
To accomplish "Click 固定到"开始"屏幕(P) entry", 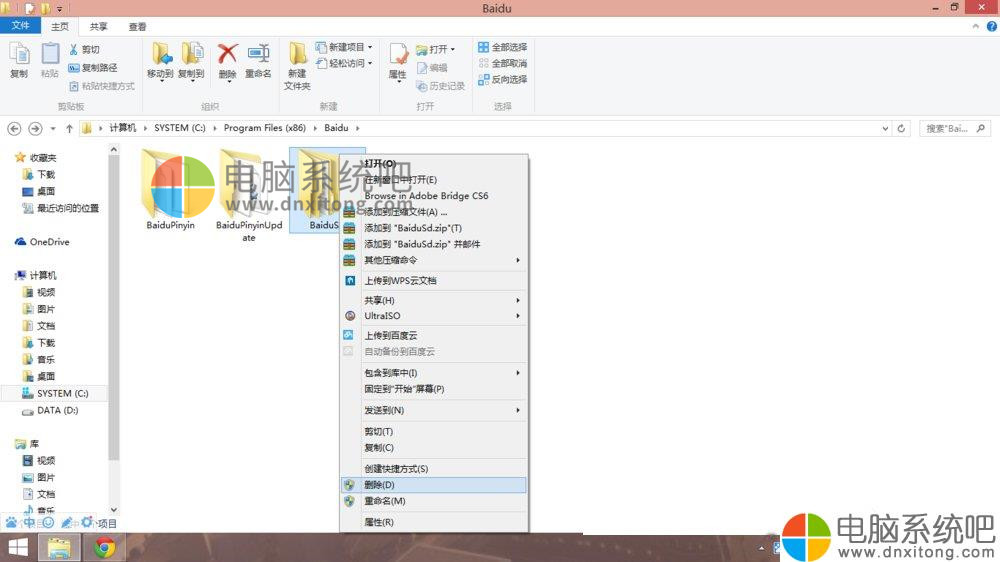I will (434, 389).
